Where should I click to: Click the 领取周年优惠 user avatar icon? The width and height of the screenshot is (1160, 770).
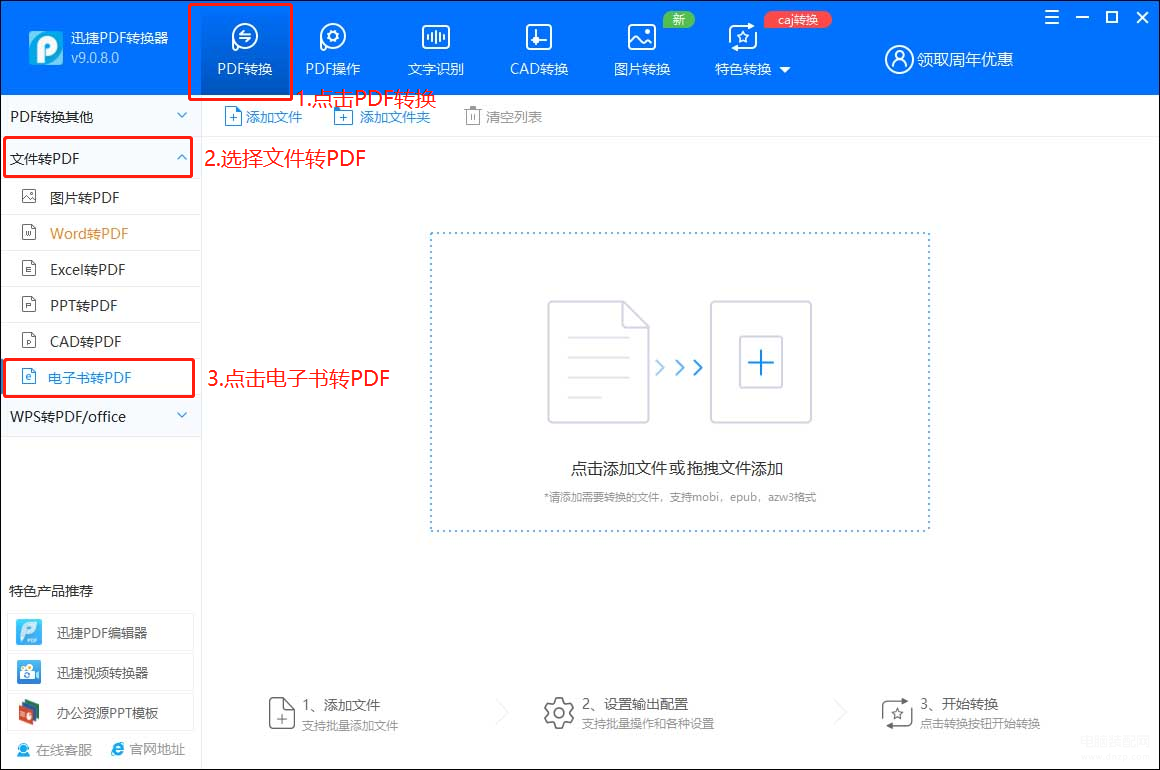[x=899, y=59]
